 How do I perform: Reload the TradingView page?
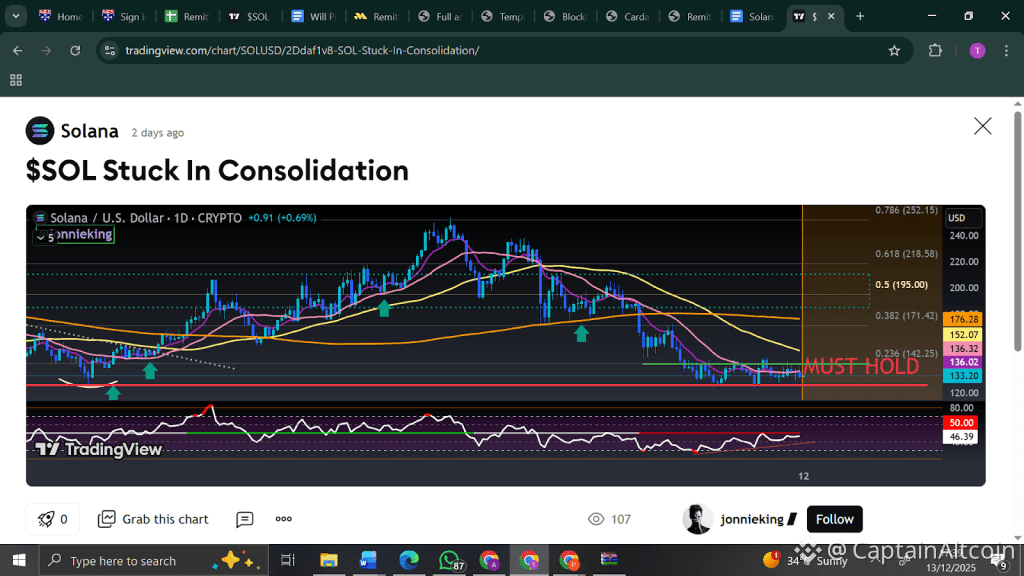[75, 50]
